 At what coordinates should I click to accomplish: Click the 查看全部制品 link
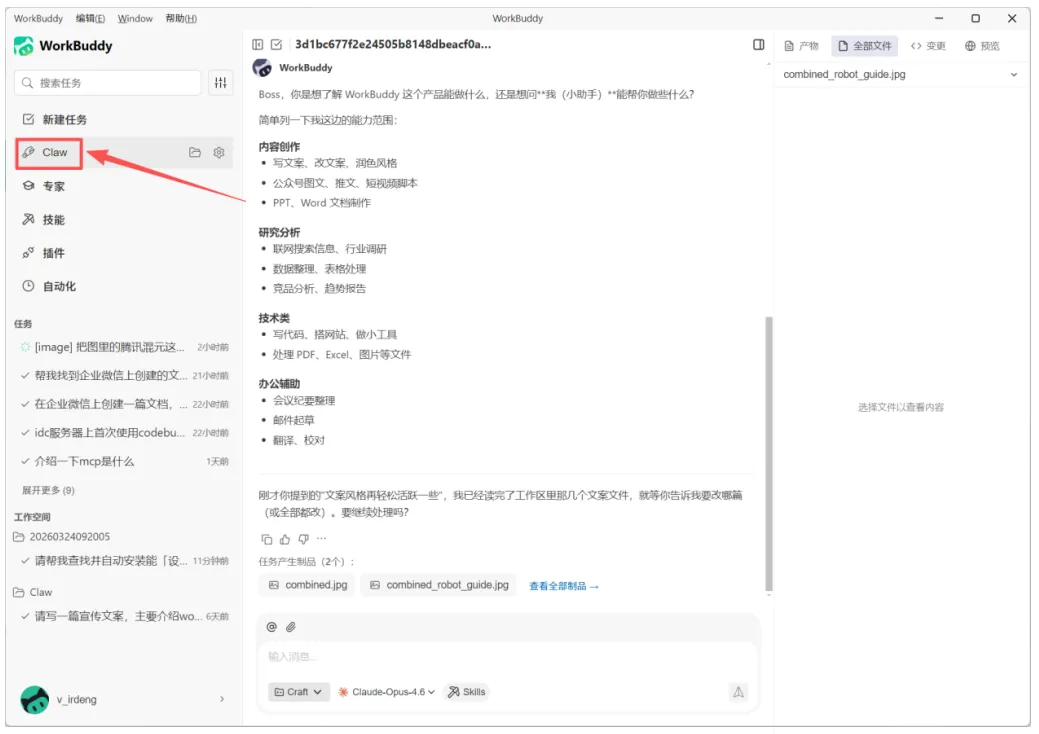[564, 586]
